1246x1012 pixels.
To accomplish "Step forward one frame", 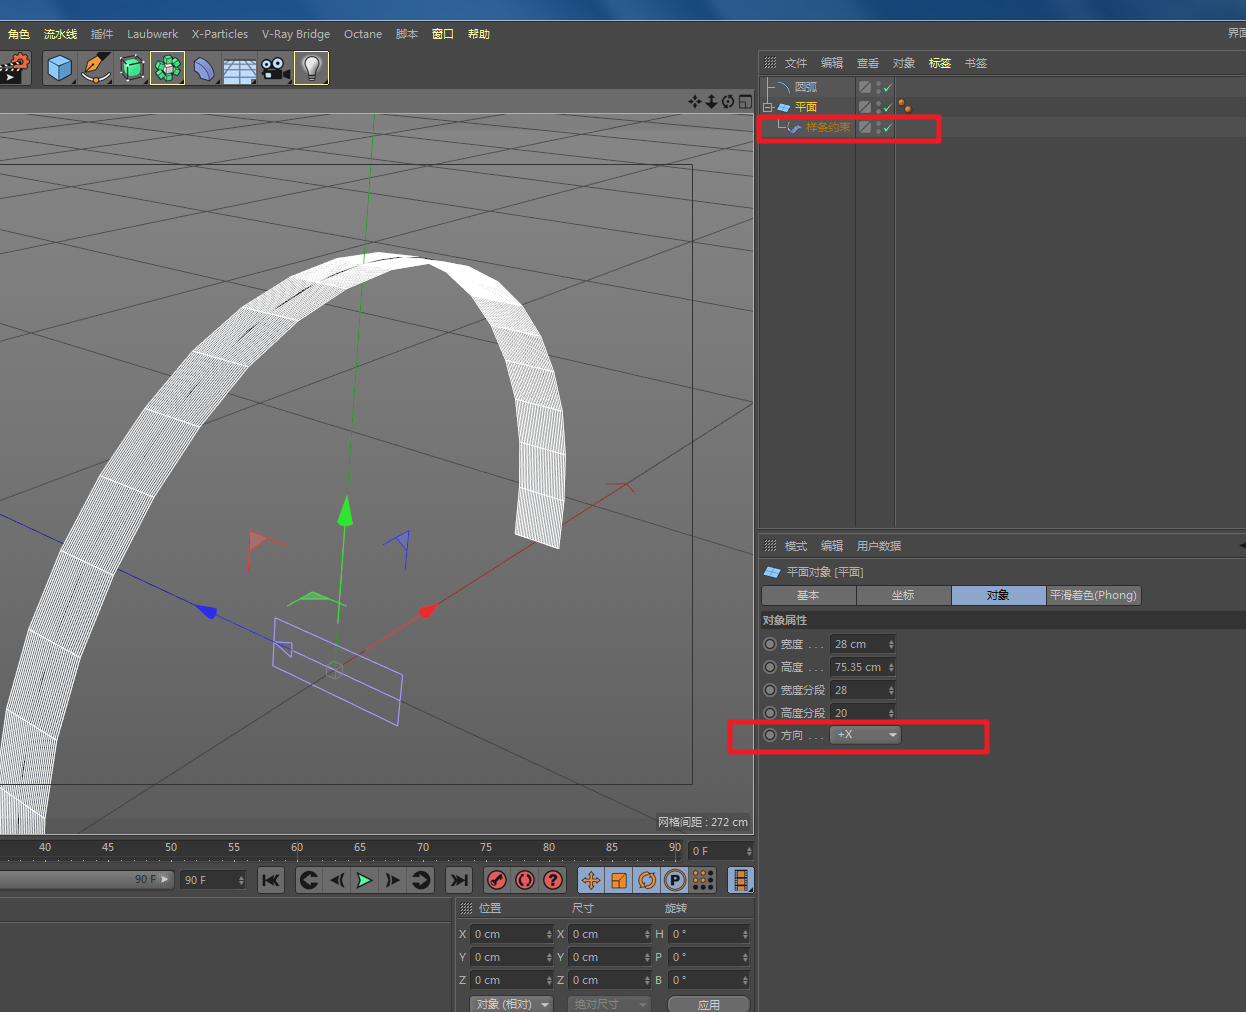I will 392,880.
